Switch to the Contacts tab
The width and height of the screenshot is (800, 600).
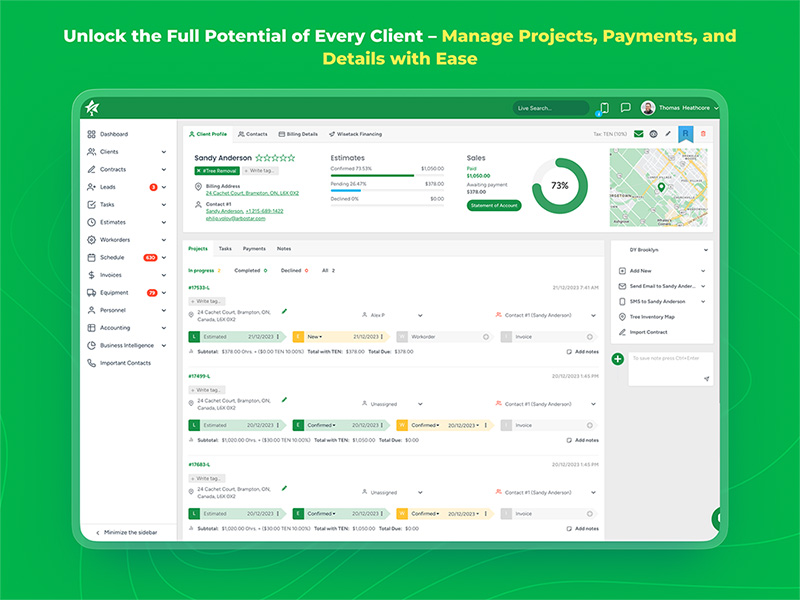pyautogui.click(x=253, y=134)
